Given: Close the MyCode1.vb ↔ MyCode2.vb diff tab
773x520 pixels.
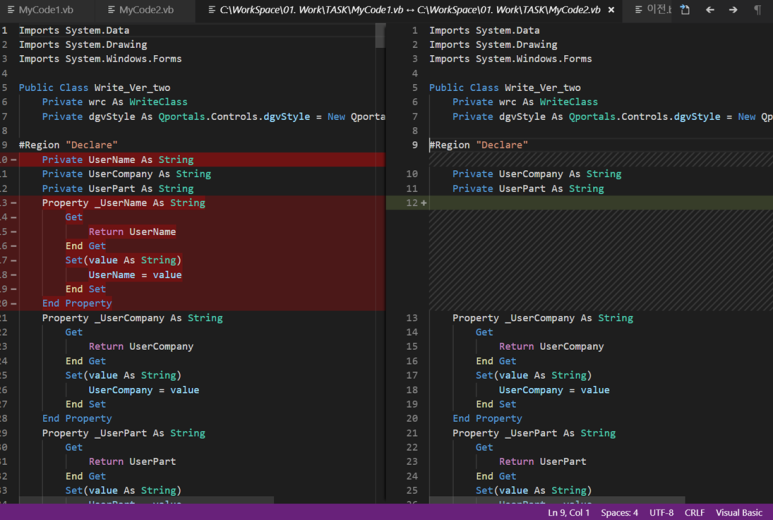Looking at the screenshot, I should pos(611,10).
